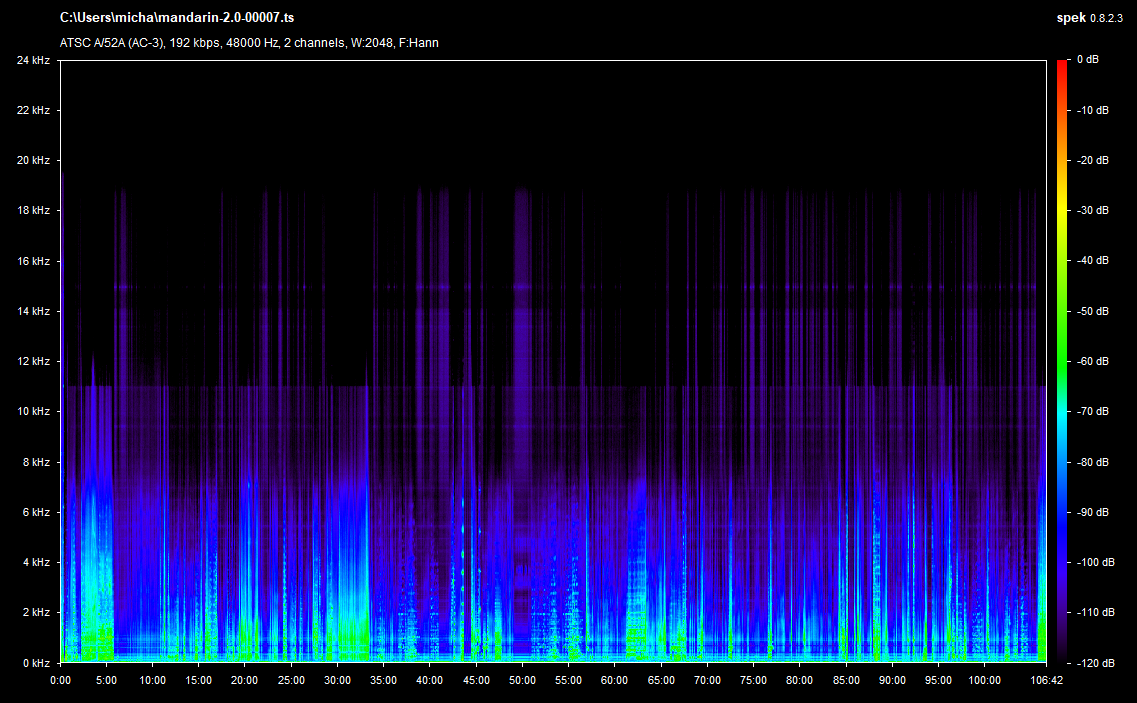
Task: Click the 12 kHz frequency axis label
Action: point(32,361)
